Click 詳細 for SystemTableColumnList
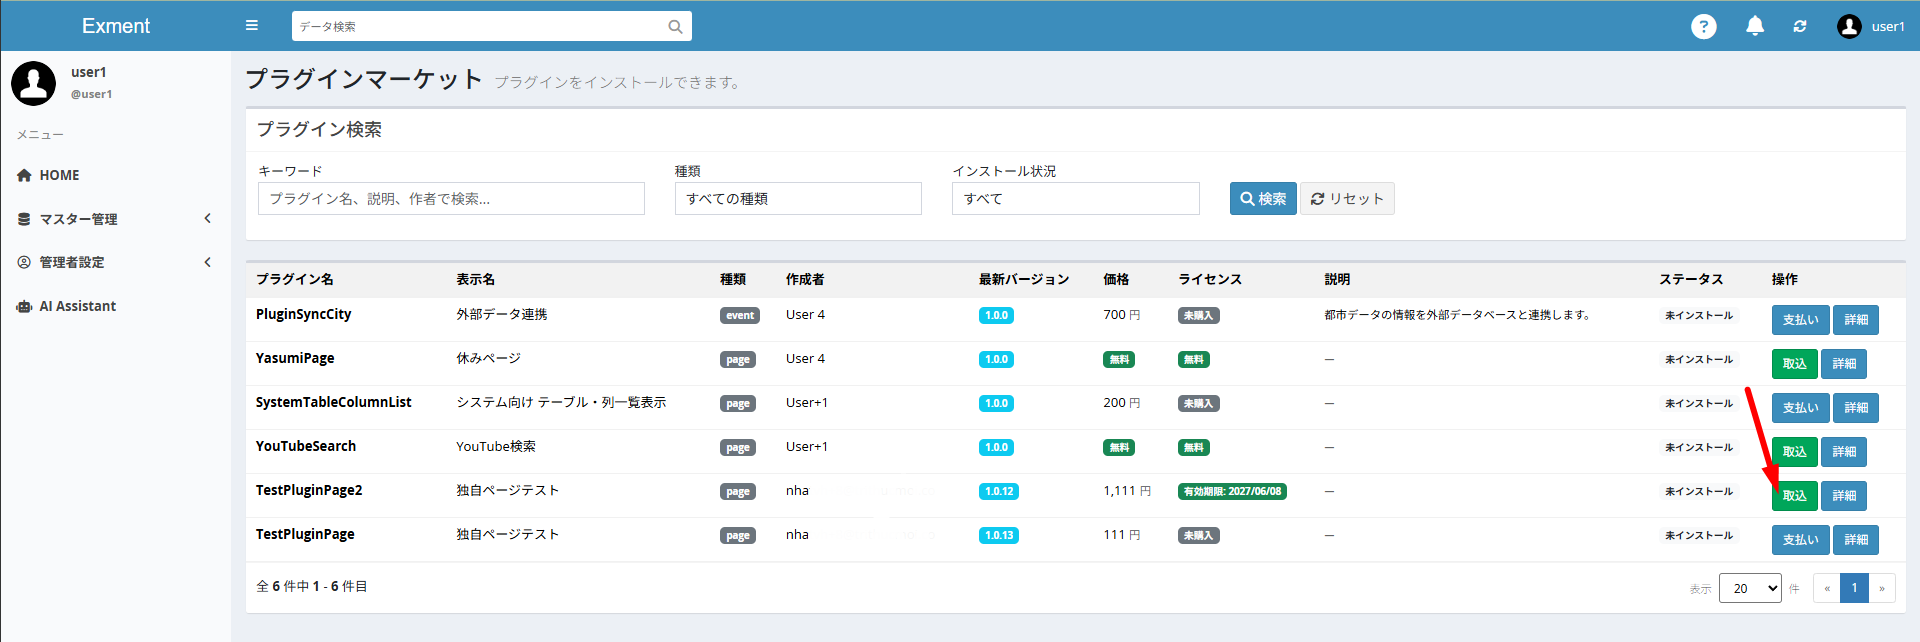The width and height of the screenshot is (1920, 642). [1856, 408]
